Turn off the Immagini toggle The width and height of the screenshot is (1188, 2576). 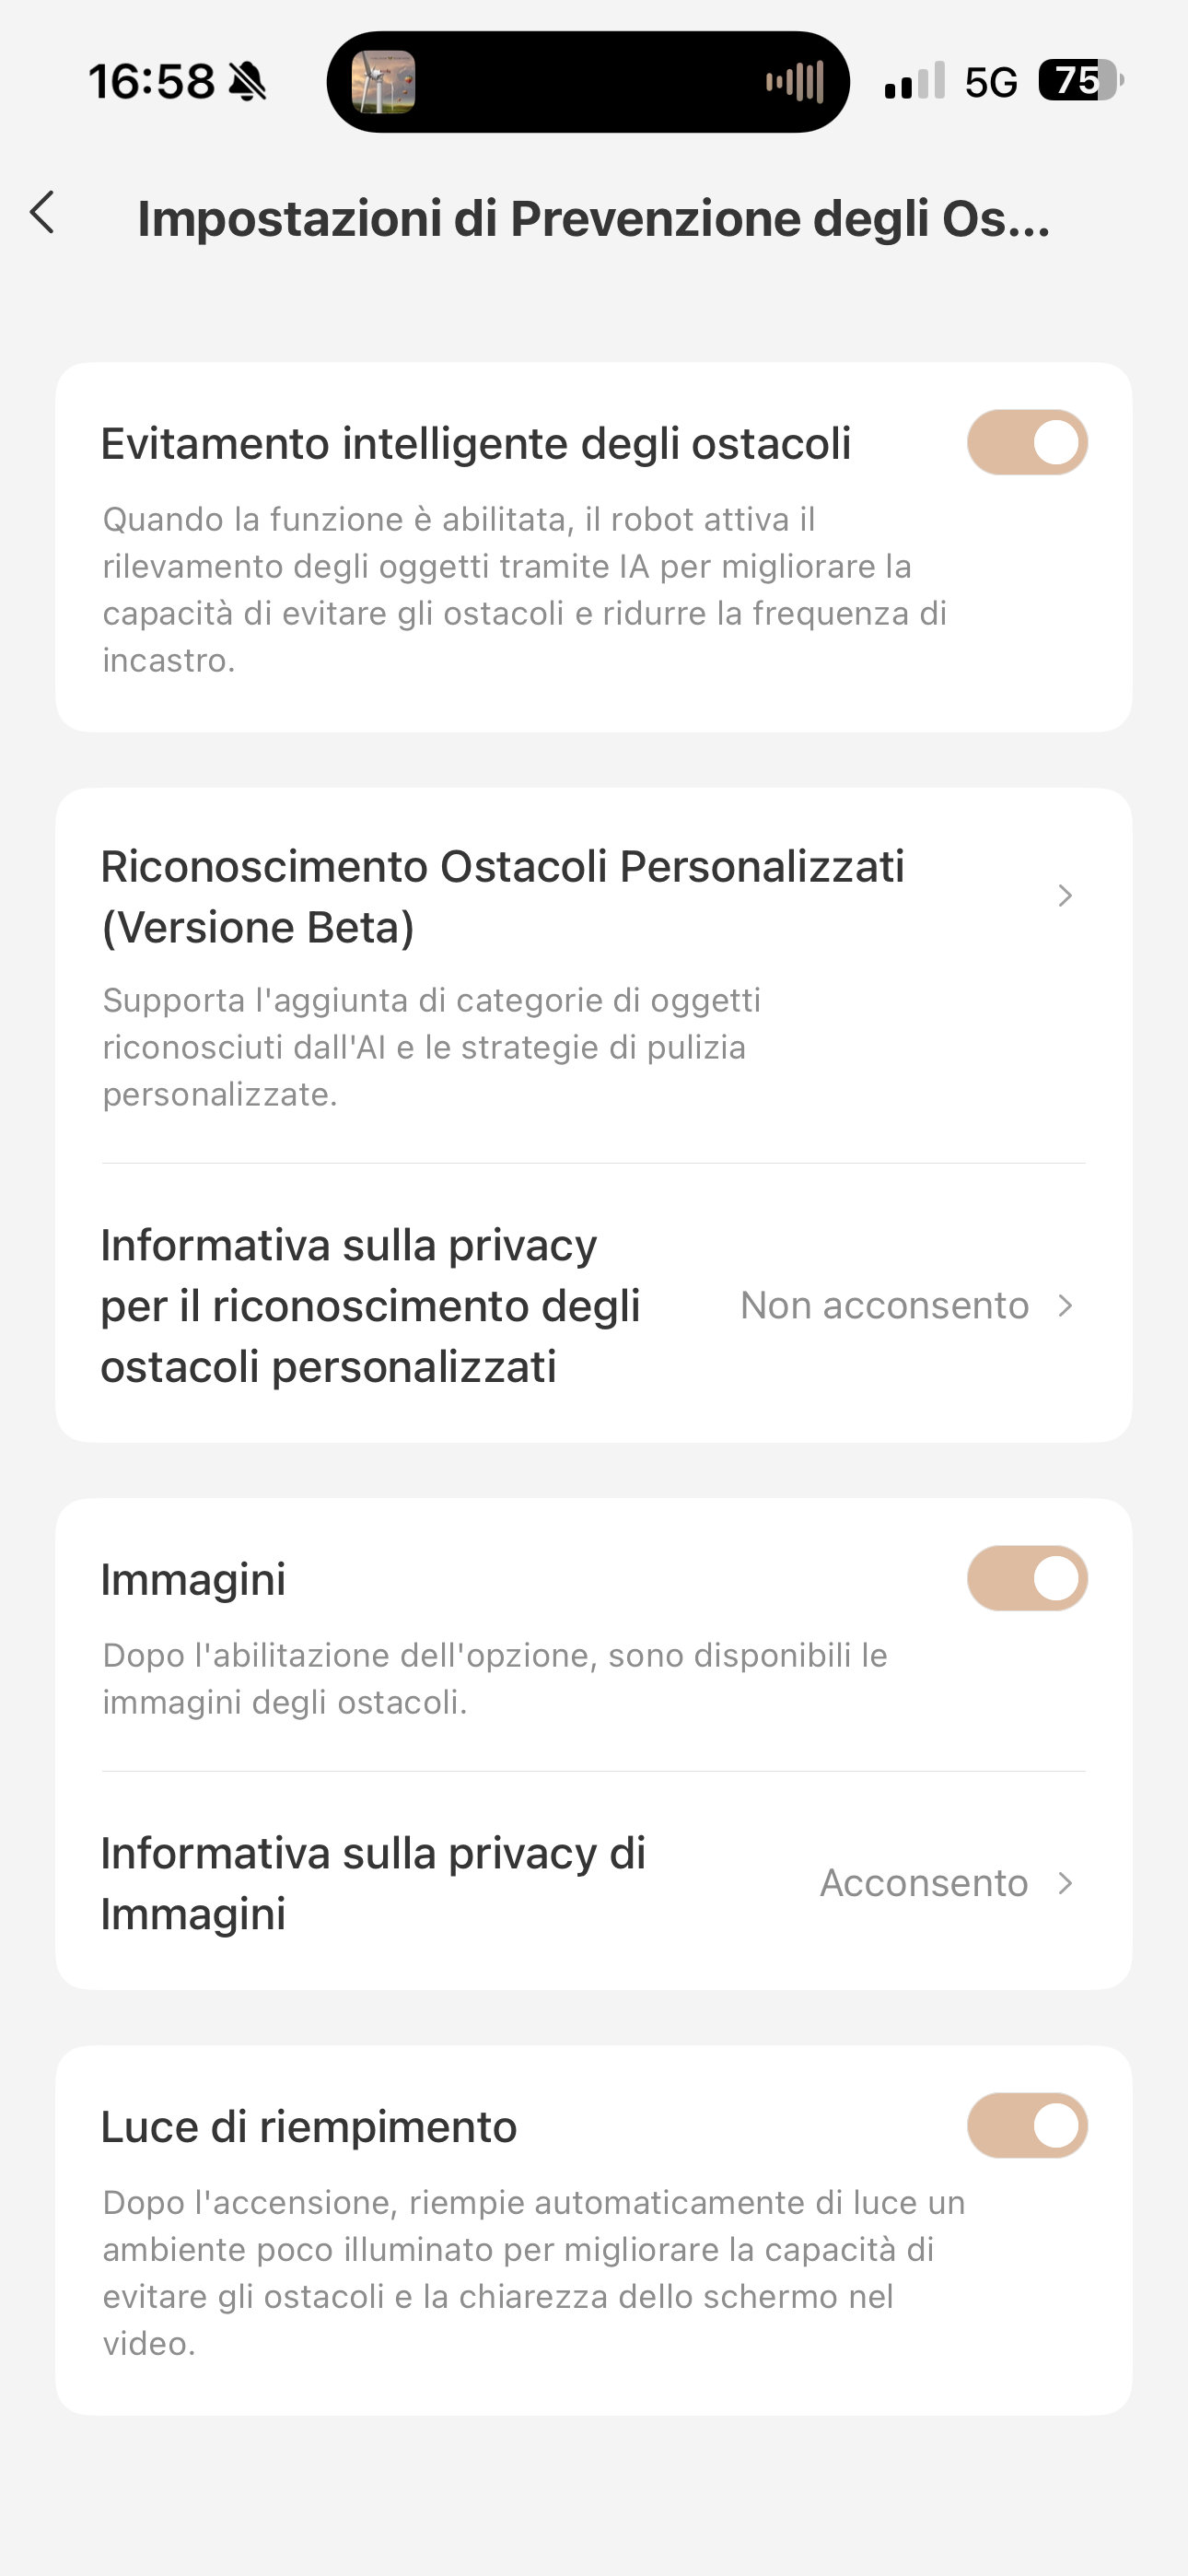1027,1578
